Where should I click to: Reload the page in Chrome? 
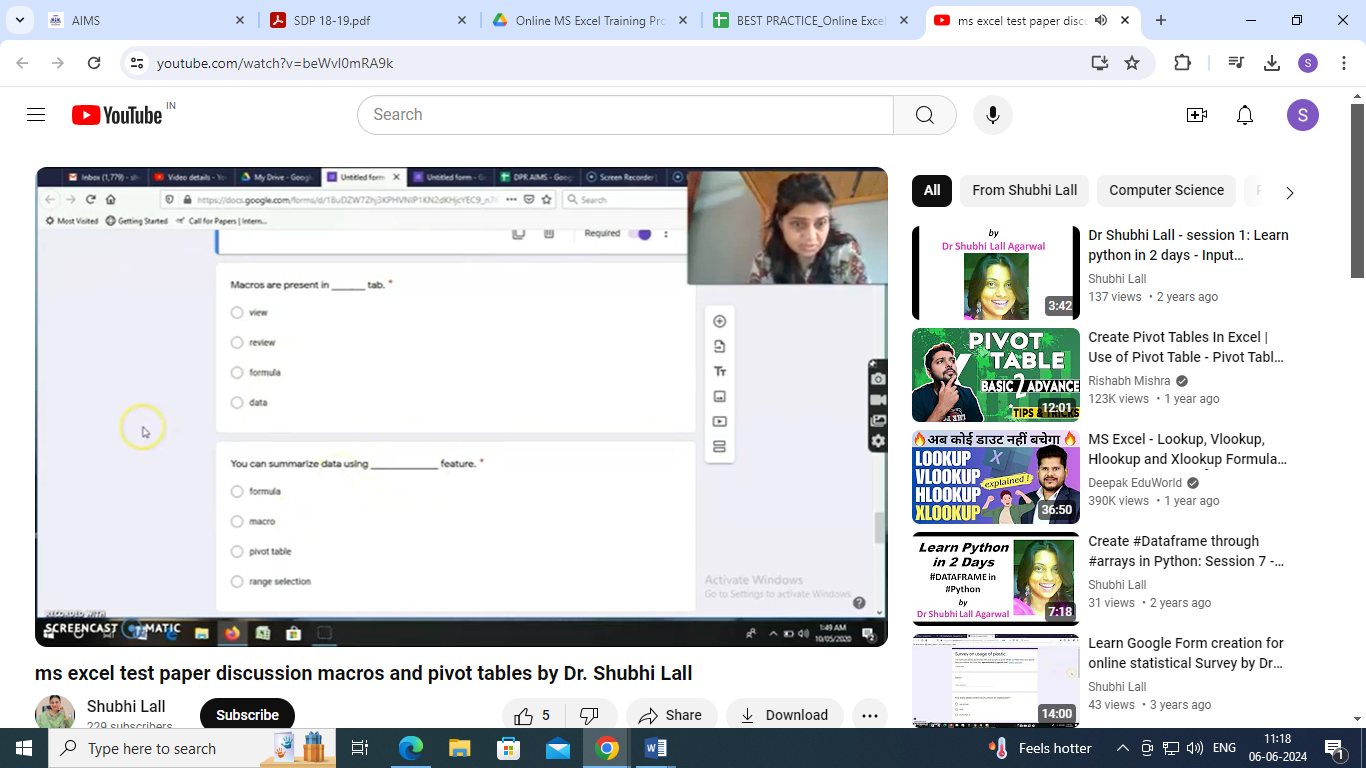(94, 63)
